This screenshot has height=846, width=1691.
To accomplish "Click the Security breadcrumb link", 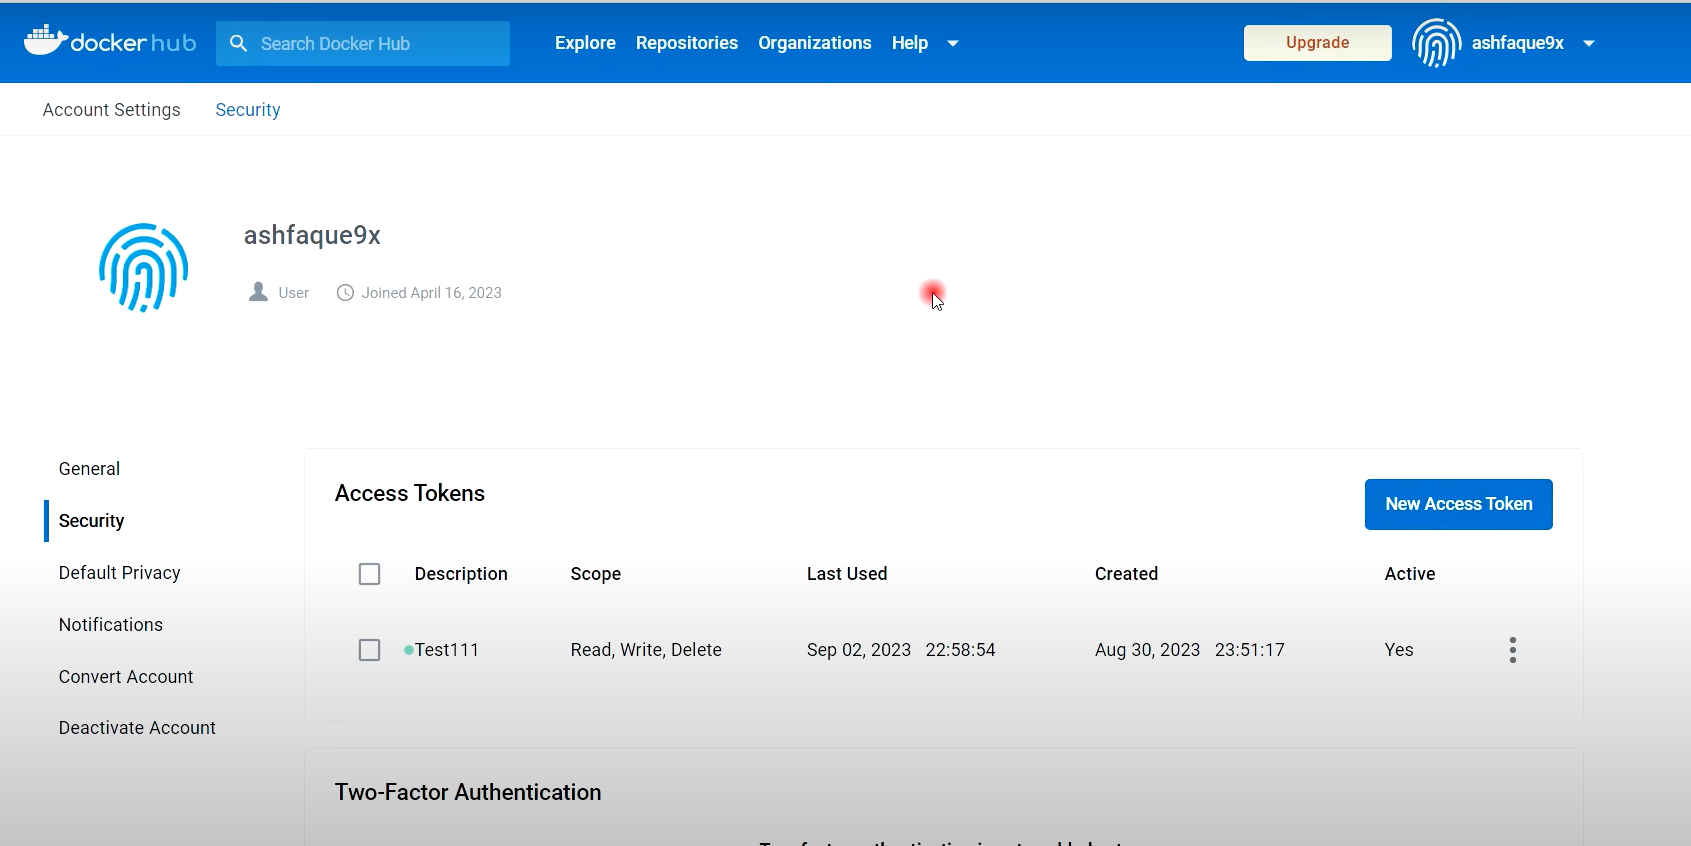I will coord(248,110).
